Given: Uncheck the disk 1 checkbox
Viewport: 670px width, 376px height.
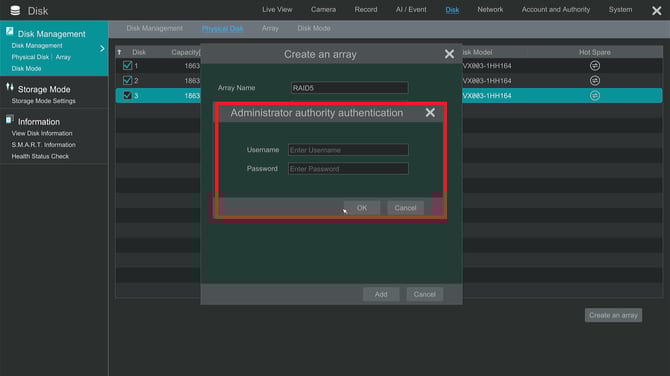Looking at the screenshot, I should click(x=127, y=65).
